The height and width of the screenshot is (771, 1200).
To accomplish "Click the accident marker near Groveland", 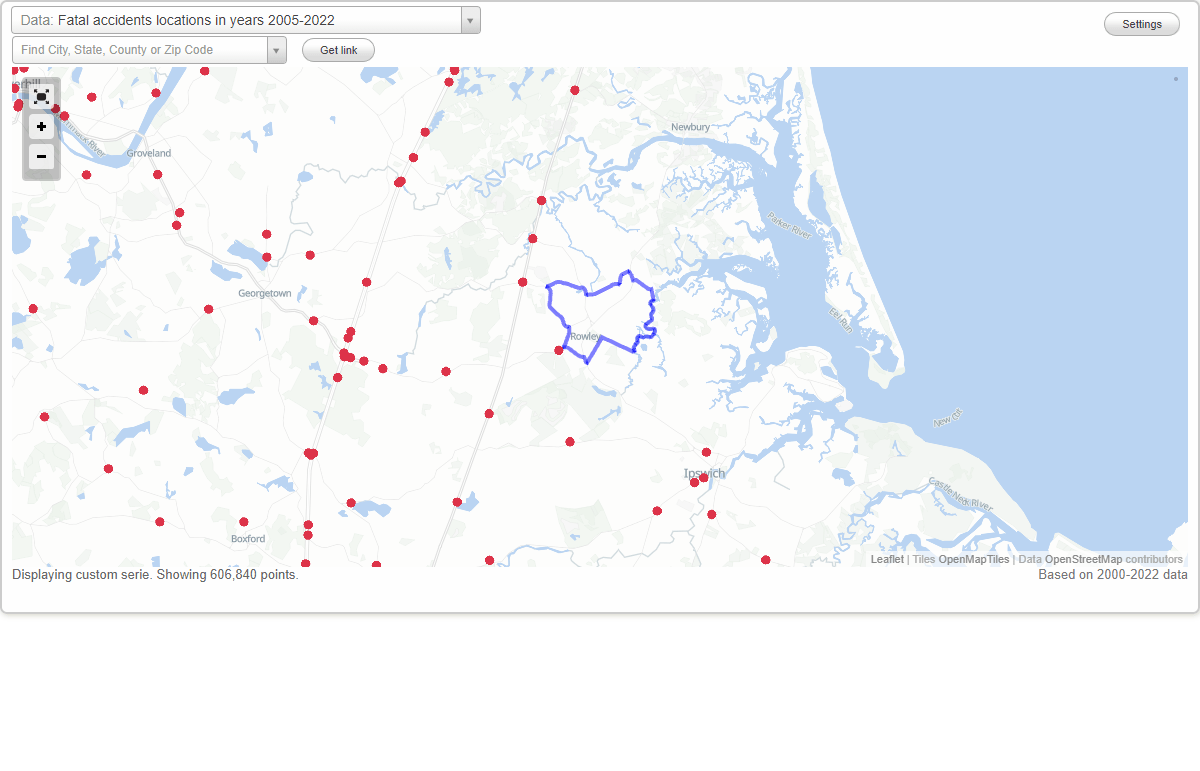I will [157, 174].
